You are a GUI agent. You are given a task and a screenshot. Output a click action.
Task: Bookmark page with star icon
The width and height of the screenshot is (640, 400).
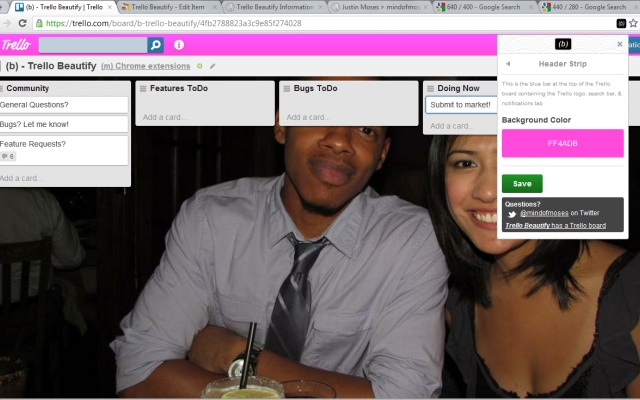pyautogui.click(x=633, y=23)
